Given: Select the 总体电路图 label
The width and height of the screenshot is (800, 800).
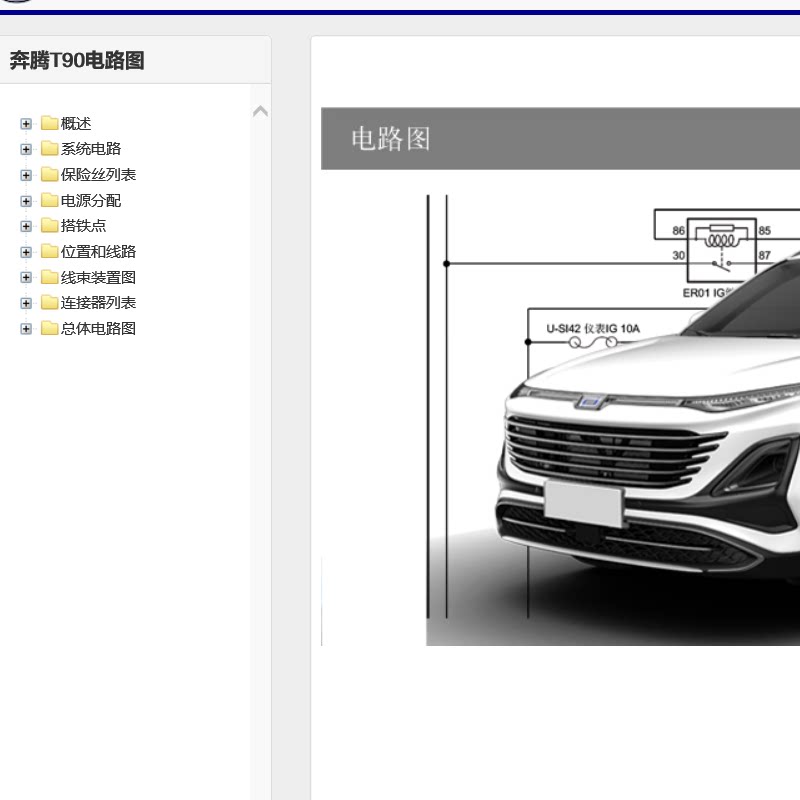Looking at the screenshot, I should [98, 329].
